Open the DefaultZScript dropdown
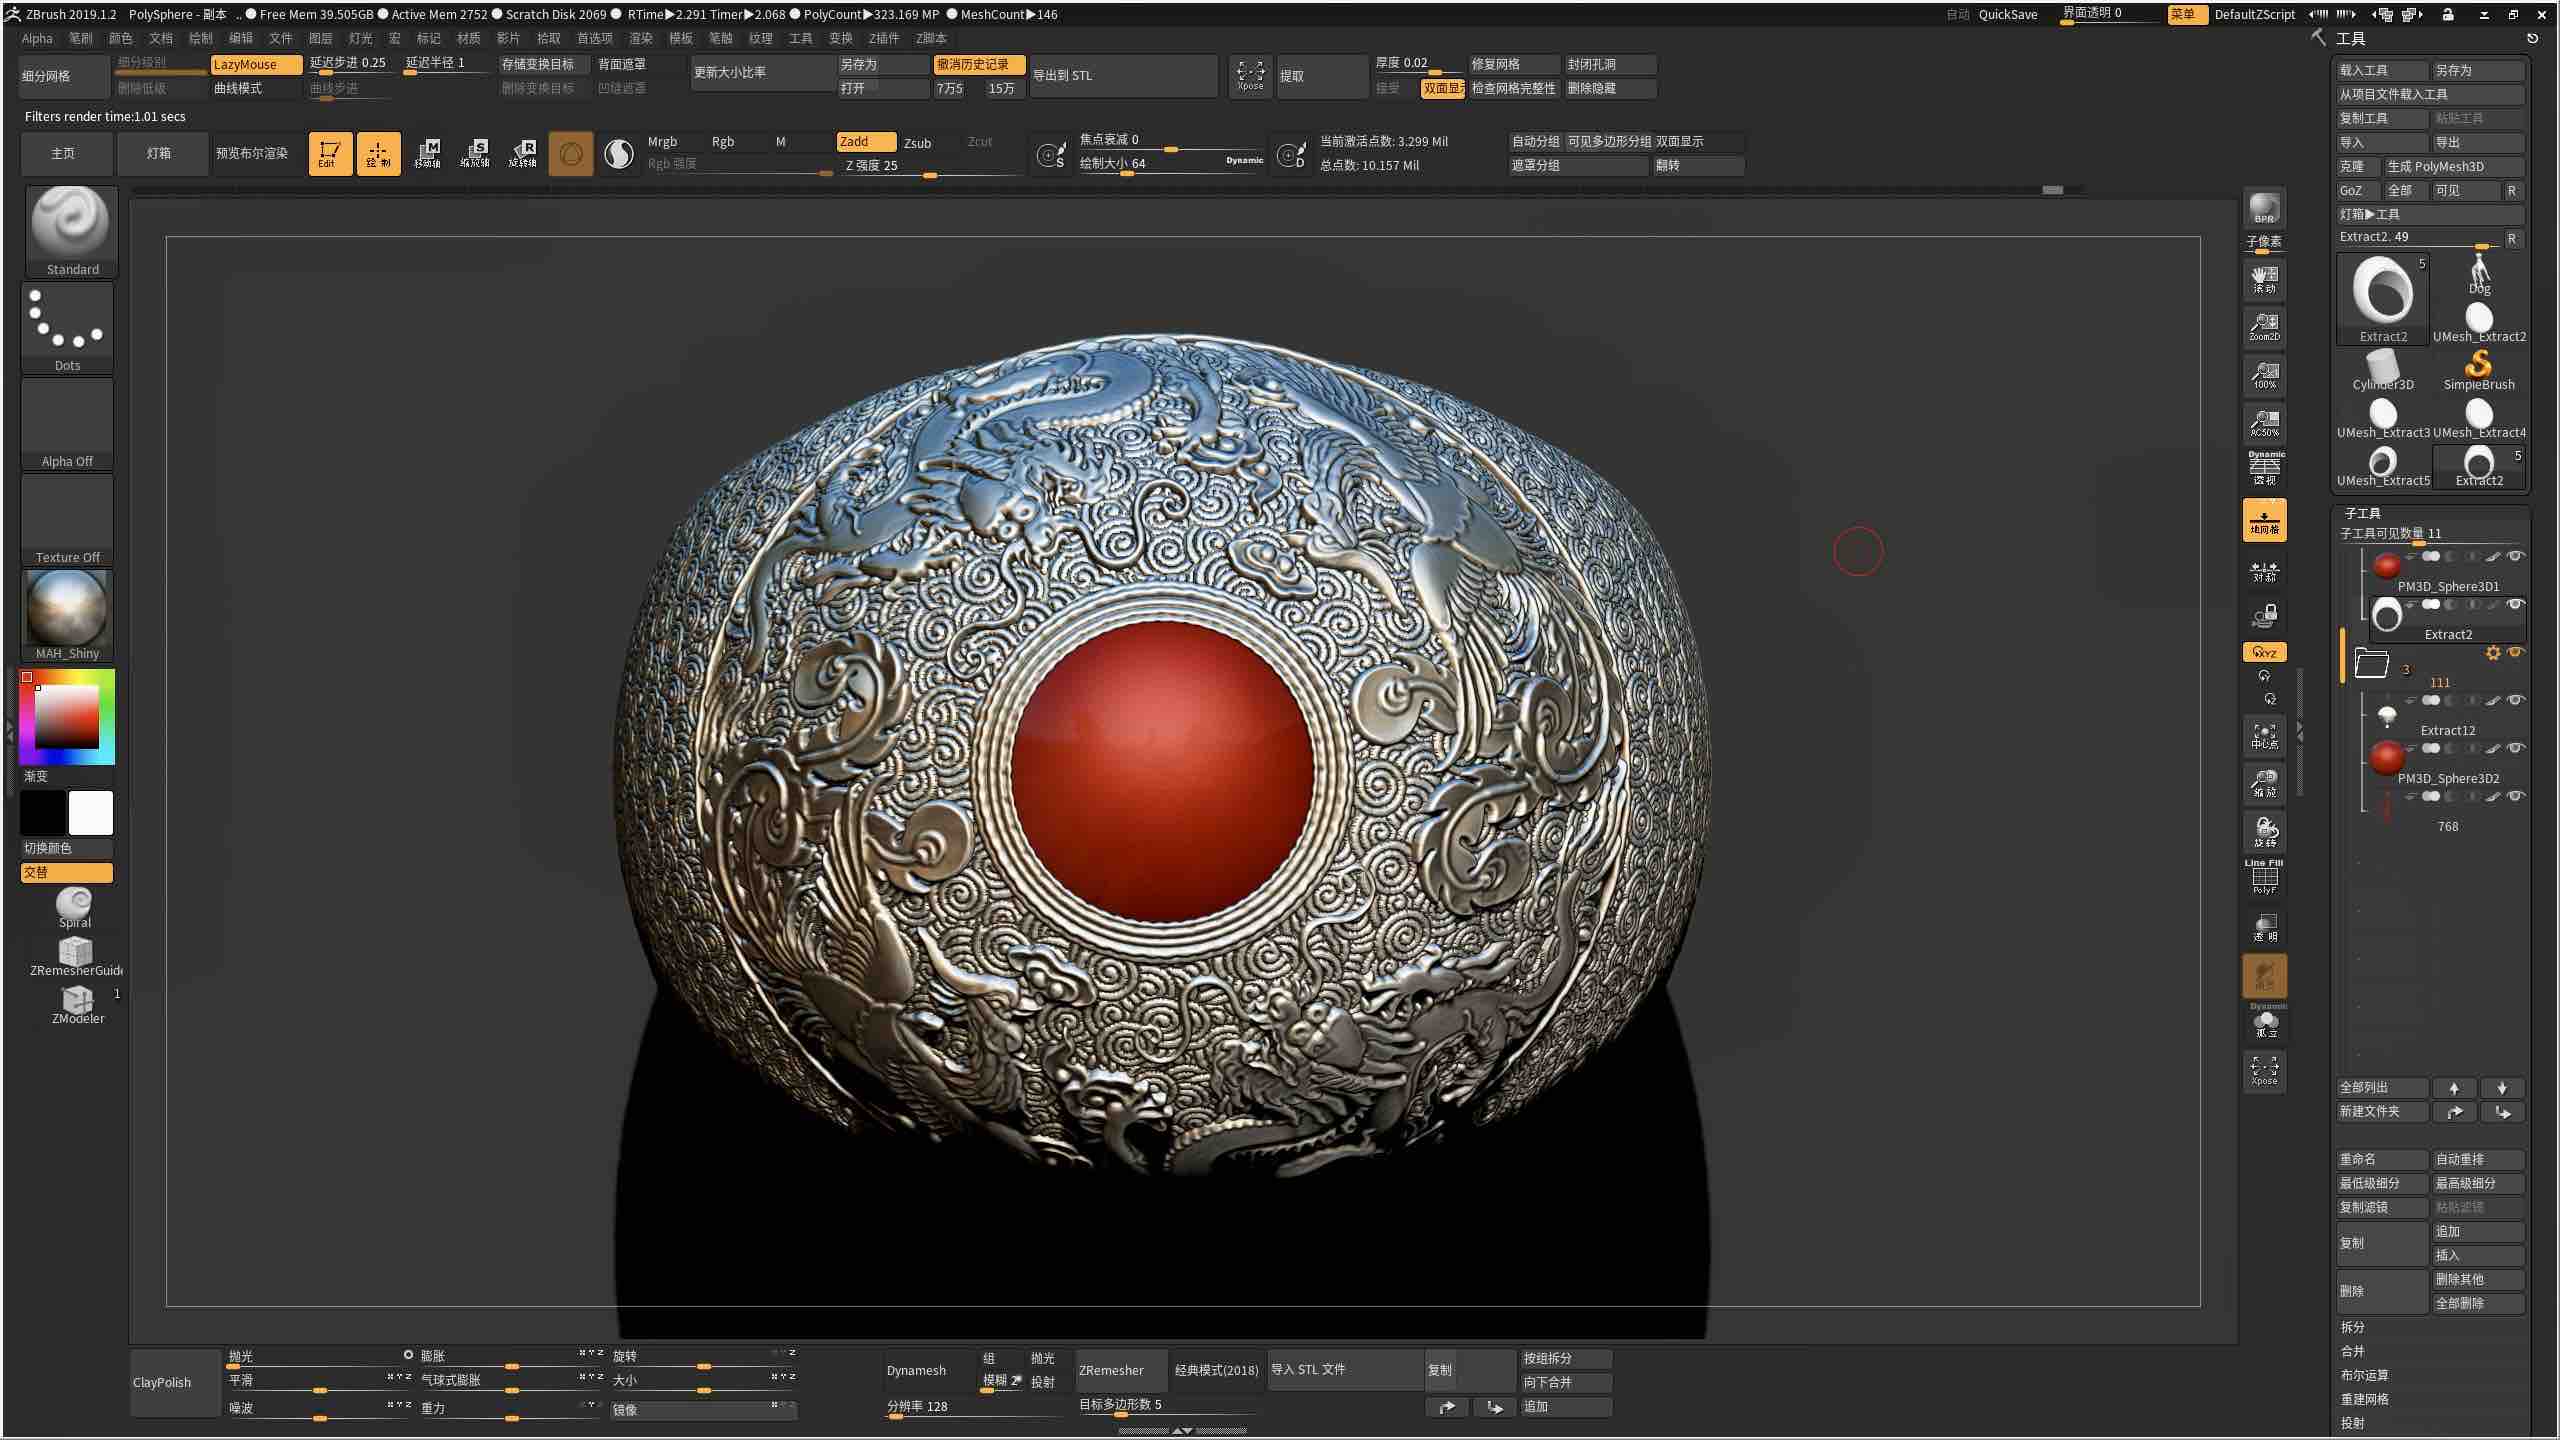This screenshot has width=2560, height=1440. pyautogui.click(x=2253, y=14)
